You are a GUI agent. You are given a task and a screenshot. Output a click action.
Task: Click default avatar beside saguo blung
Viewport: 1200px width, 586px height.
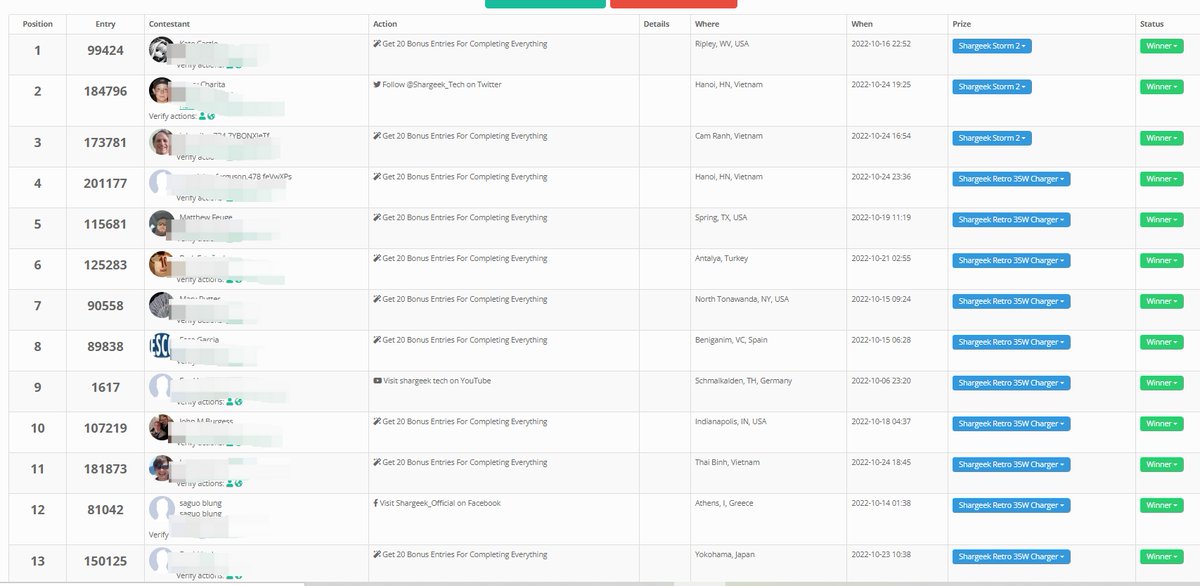(161, 509)
